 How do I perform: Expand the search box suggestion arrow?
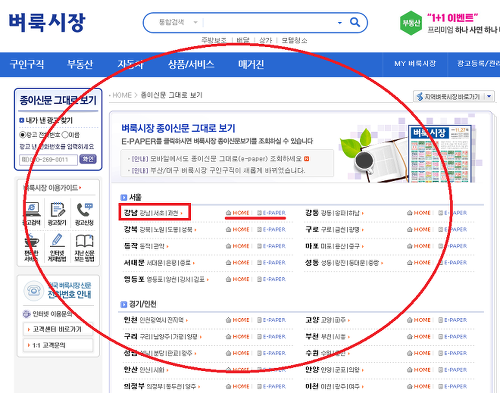[340, 23]
